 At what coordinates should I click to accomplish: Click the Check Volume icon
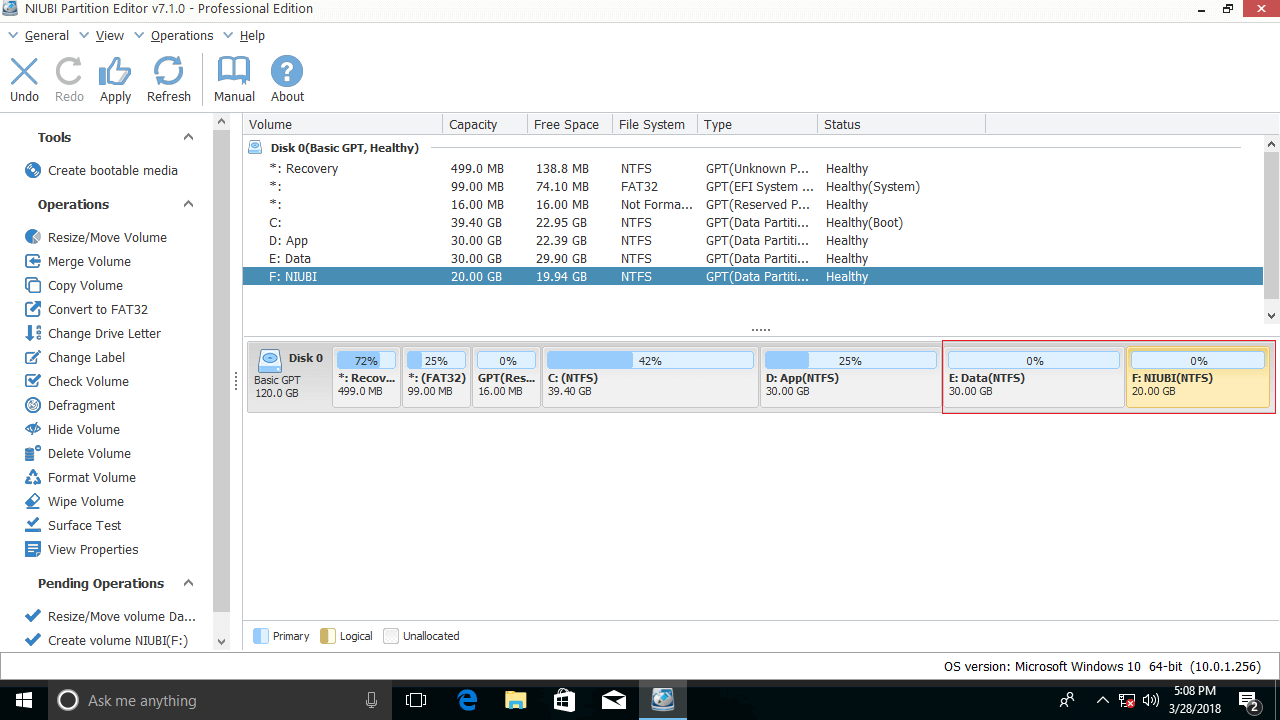pyautogui.click(x=33, y=381)
